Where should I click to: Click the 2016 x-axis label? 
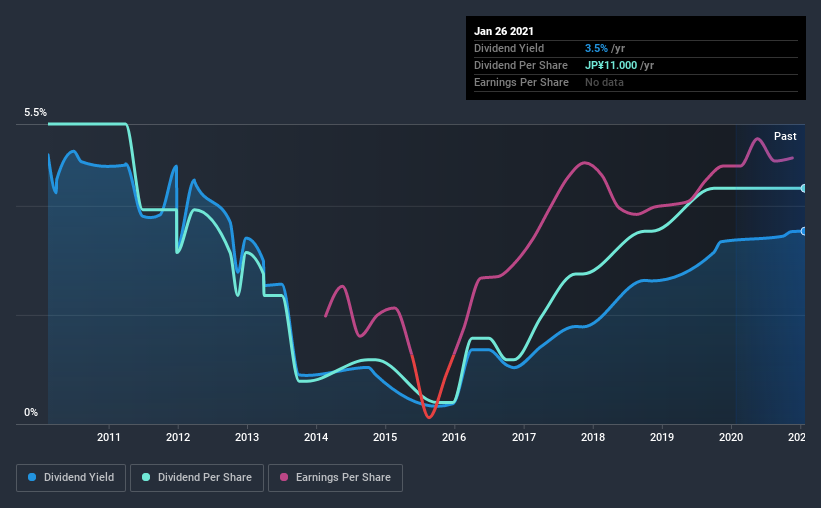click(x=454, y=437)
